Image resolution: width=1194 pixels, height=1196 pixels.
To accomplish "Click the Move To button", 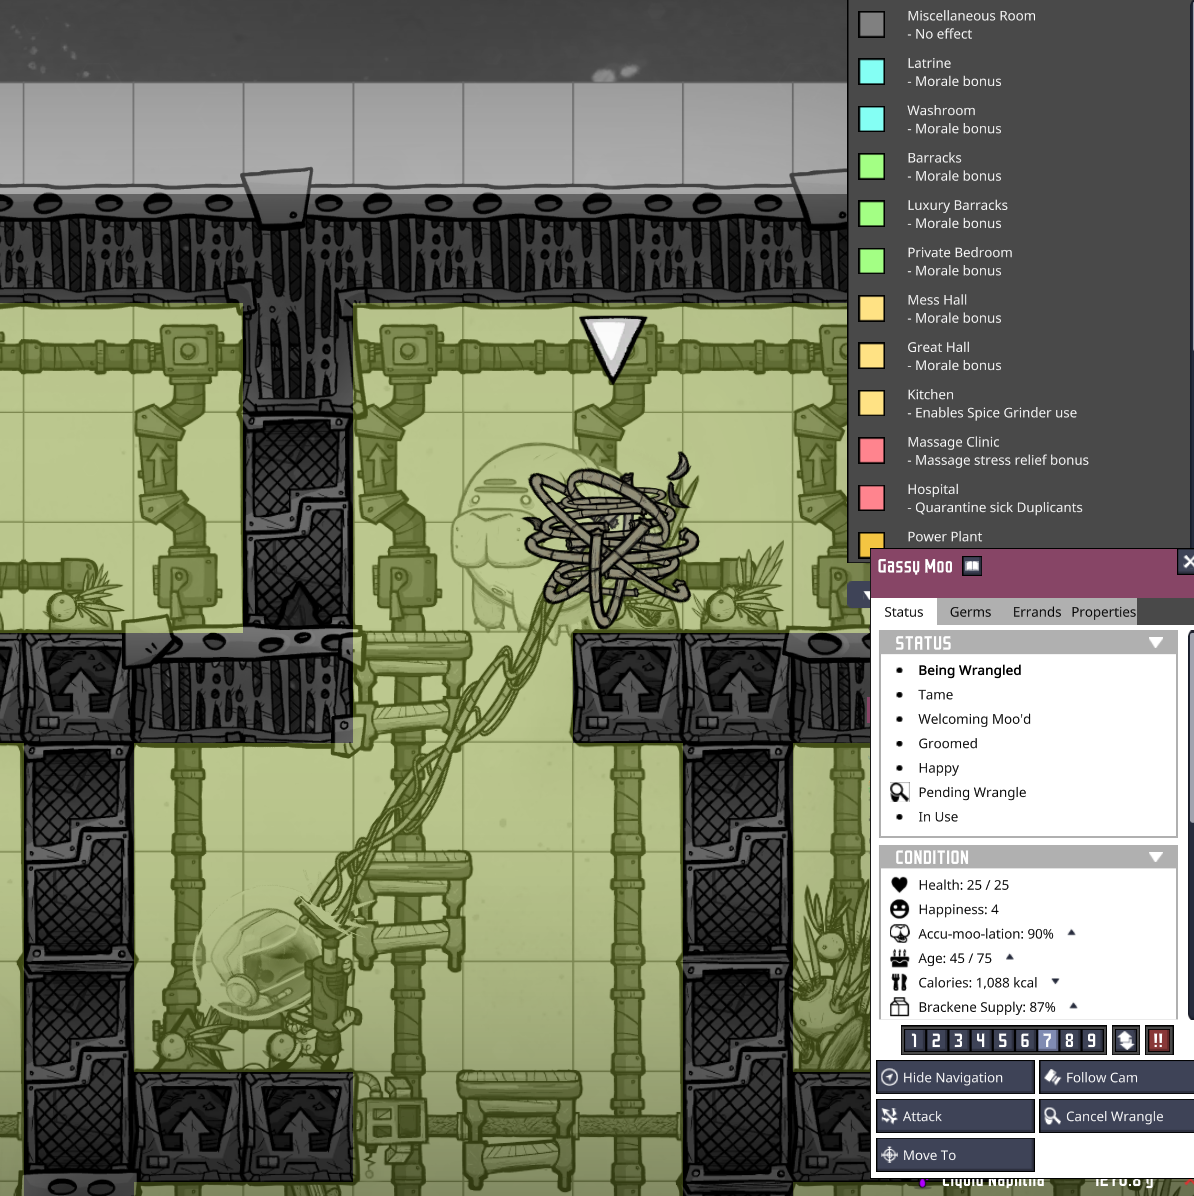I will (x=954, y=1155).
